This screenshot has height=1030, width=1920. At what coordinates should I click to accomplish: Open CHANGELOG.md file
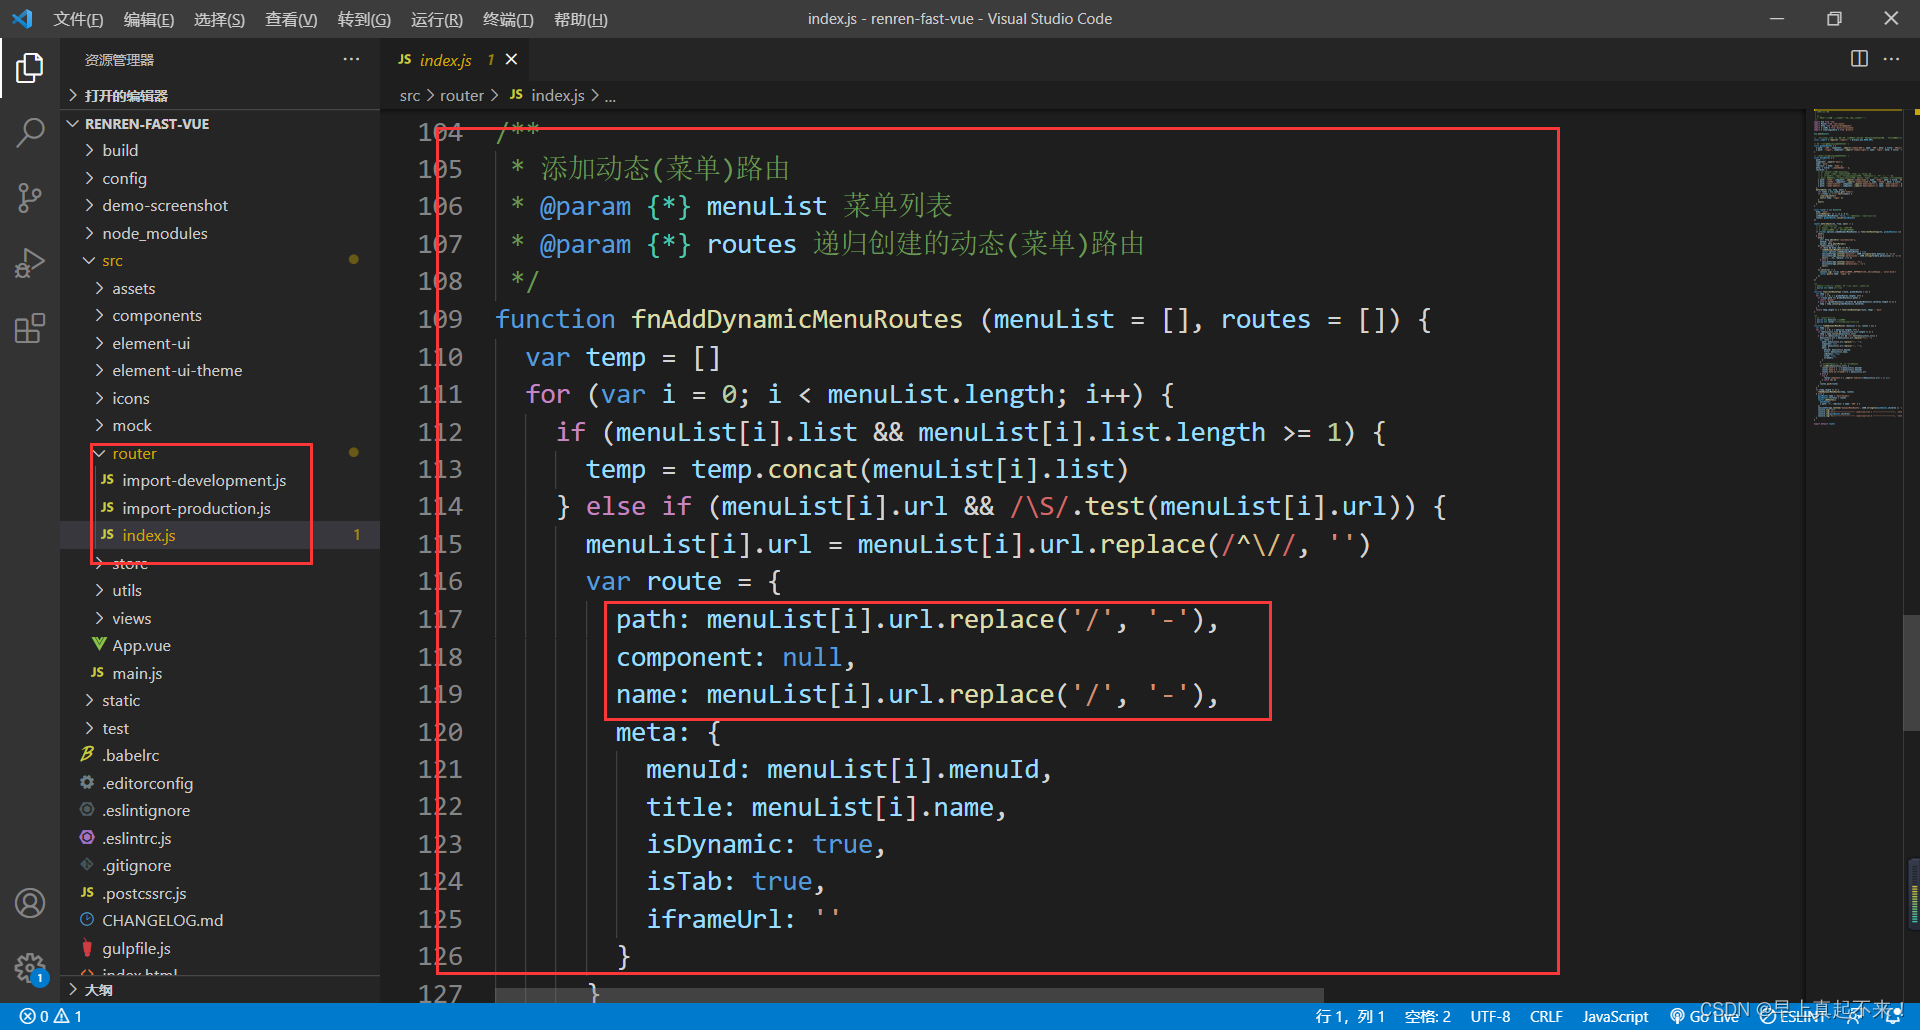click(162, 920)
